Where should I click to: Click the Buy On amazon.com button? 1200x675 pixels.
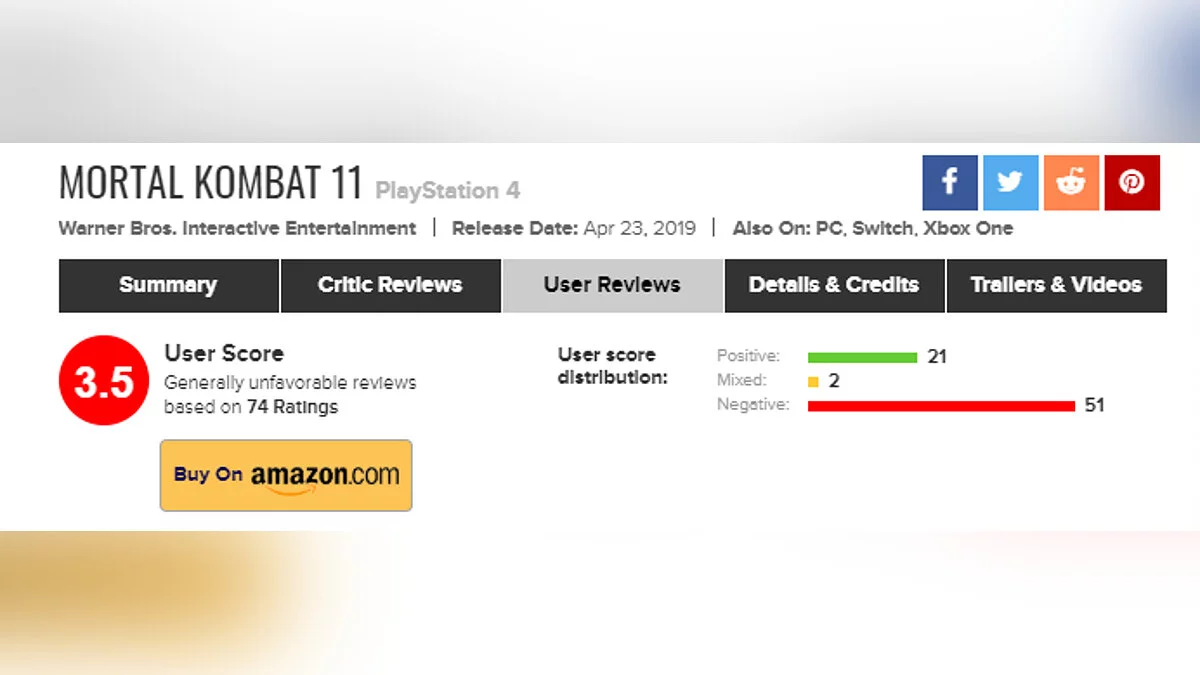coord(286,475)
